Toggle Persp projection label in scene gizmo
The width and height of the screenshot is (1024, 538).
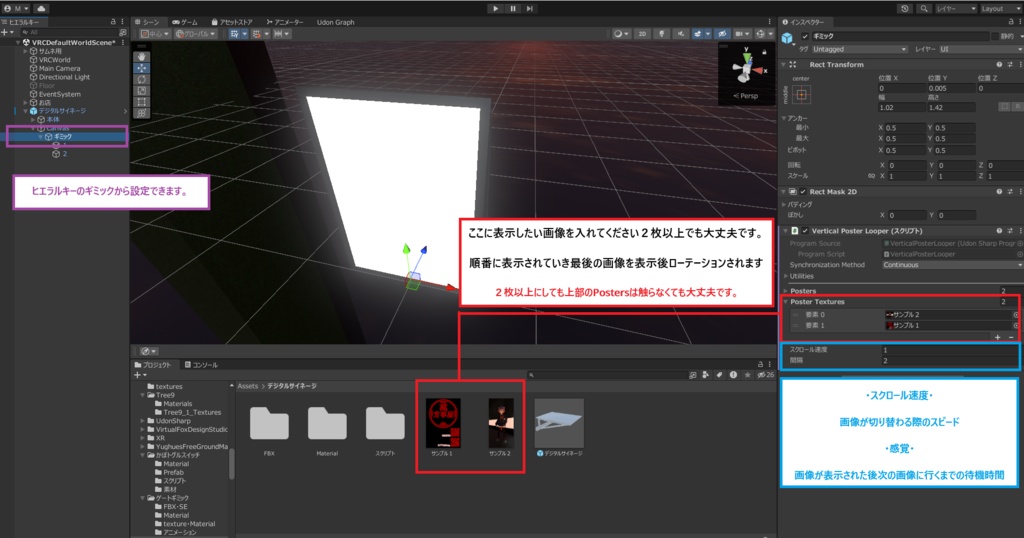746,96
